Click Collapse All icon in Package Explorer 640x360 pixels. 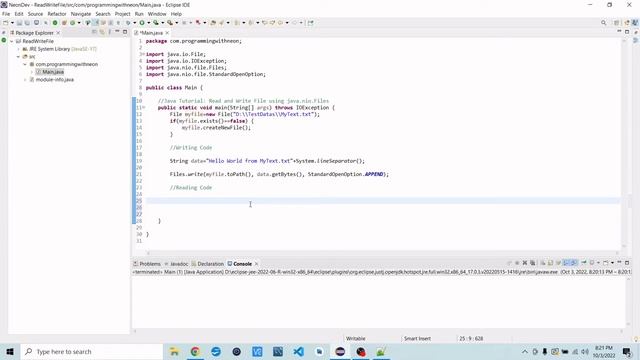tap(94, 32)
